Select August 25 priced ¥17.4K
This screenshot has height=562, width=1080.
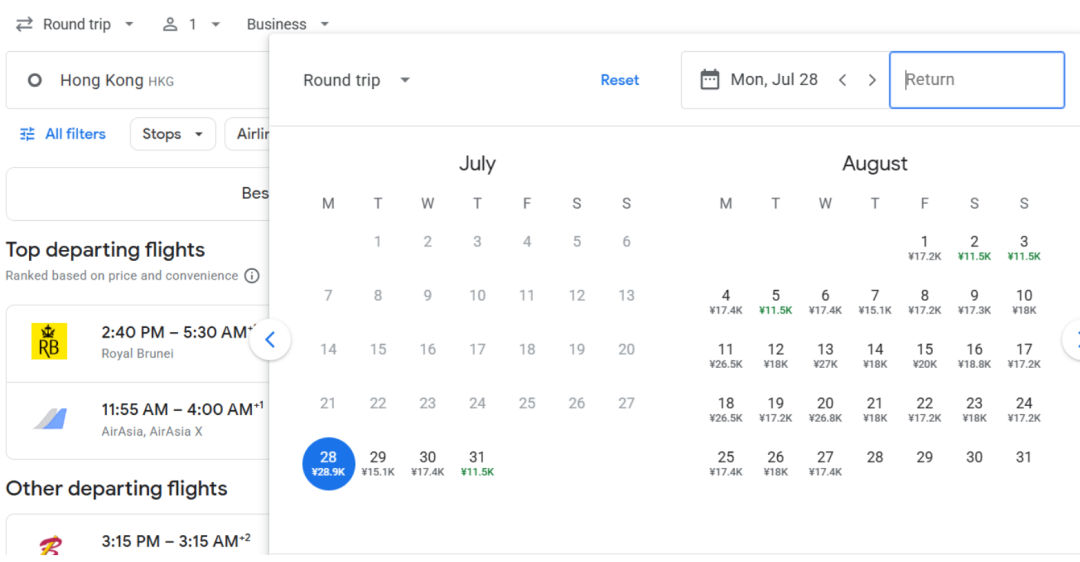point(726,464)
